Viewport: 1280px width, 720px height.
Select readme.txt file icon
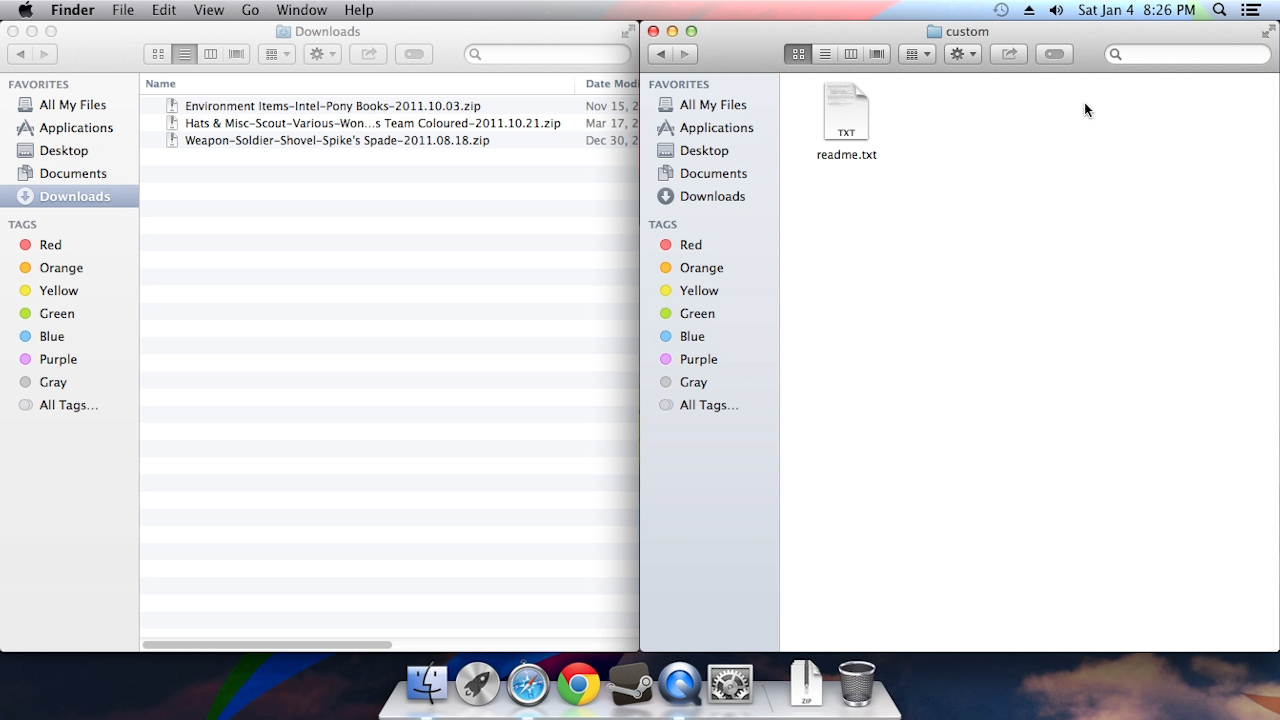pyautogui.click(x=846, y=111)
